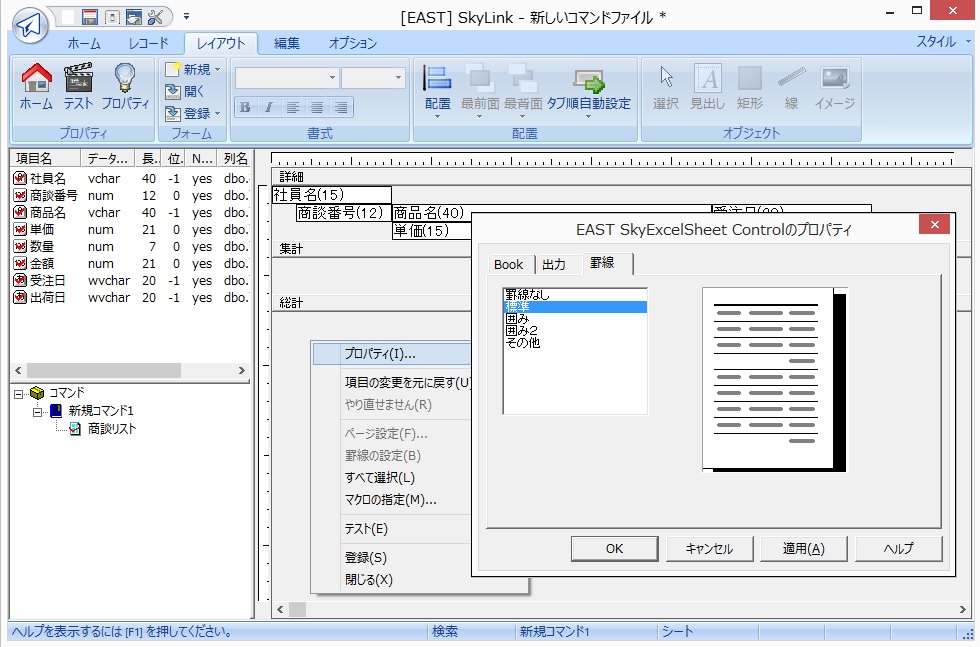Toggle bold formatting button
Screen dimensions: 980x647
pyautogui.click(x=245, y=108)
